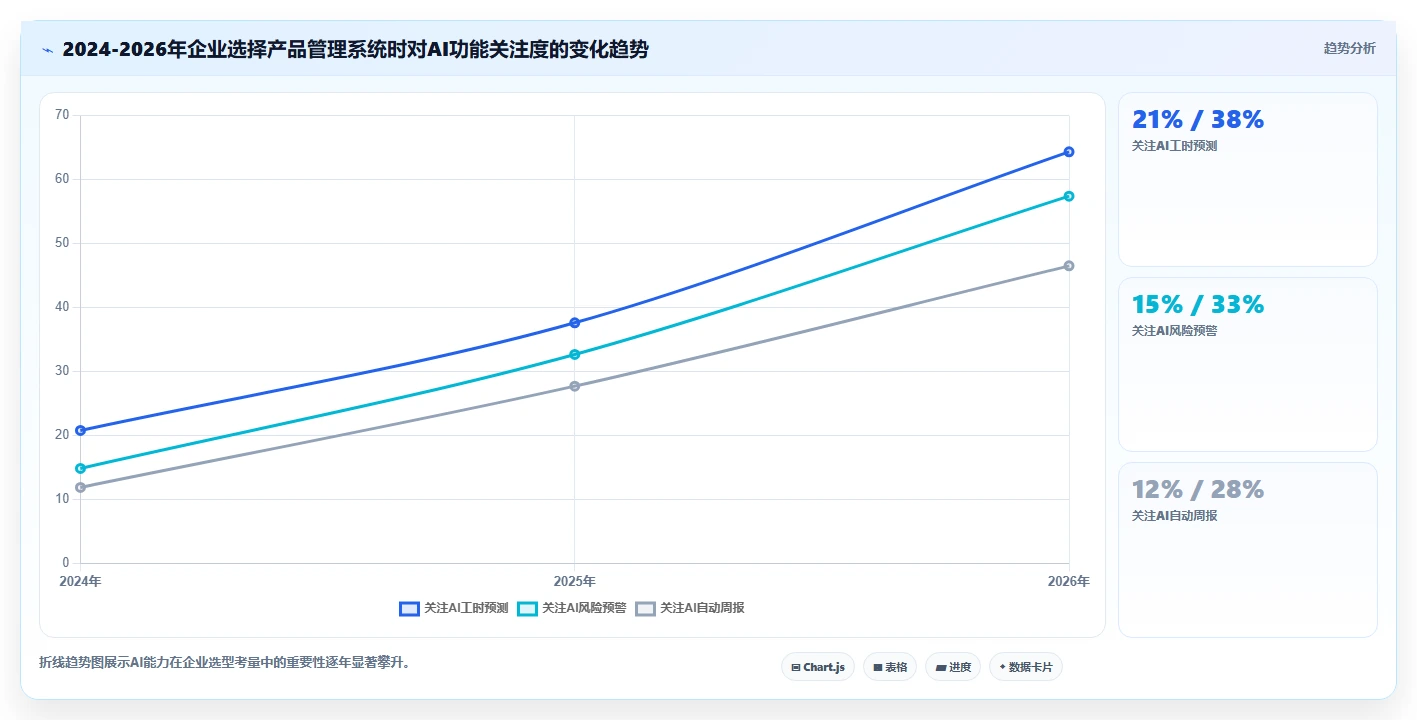The width and height of the screenshot is (1417, 720).
Task: Toggle the 关注AI工时预测 legend item
Action: click(453, 608)
